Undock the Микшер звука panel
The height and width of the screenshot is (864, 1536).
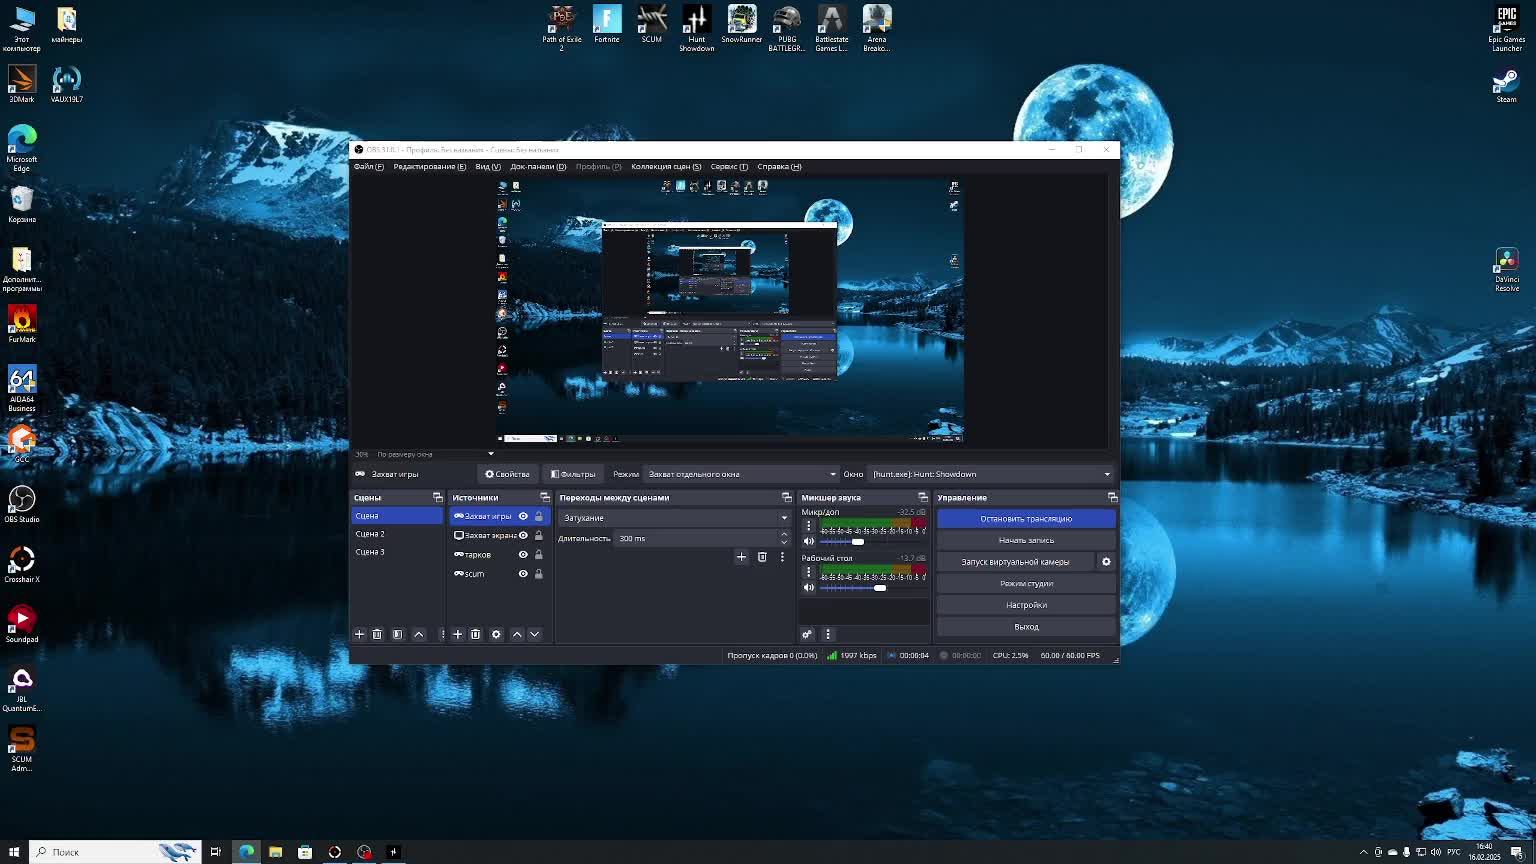[923, 497]
